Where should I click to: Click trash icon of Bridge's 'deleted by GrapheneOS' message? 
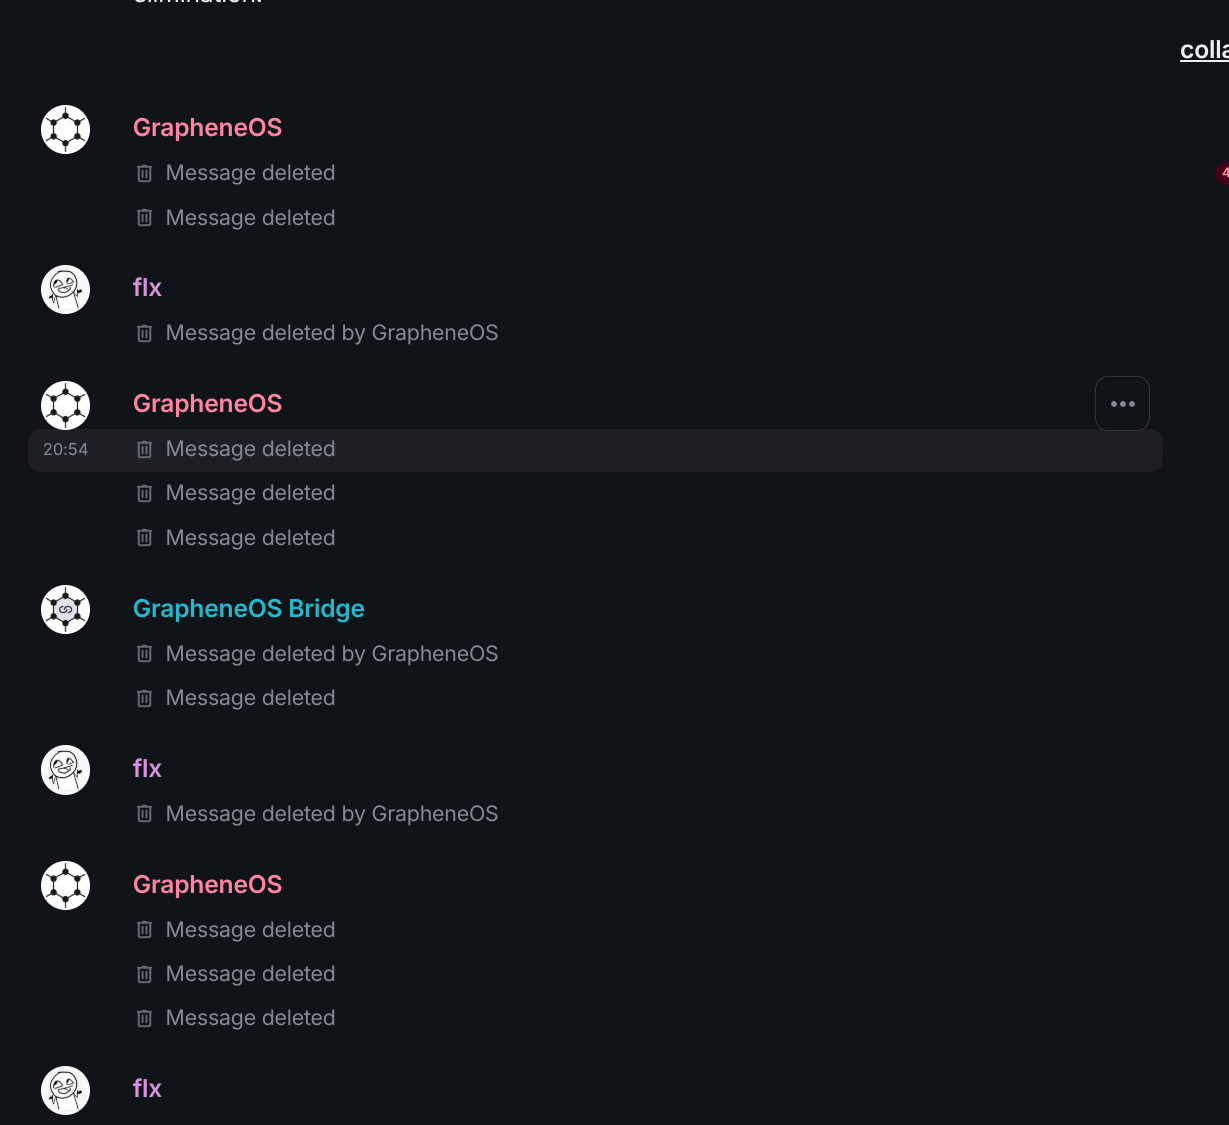144,654
